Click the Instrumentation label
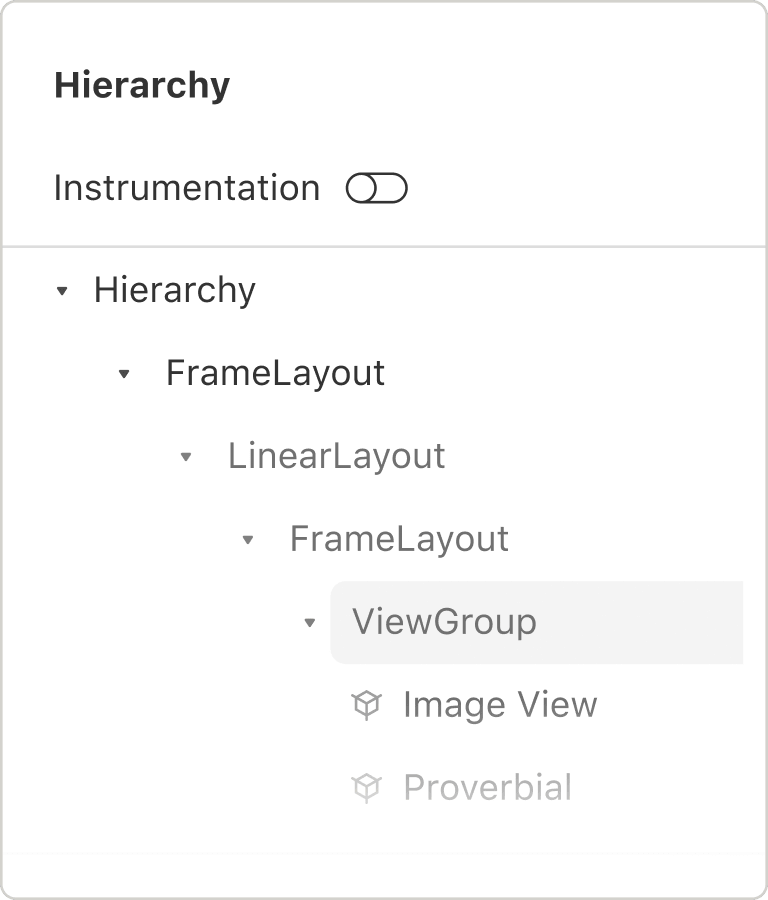The width and height of the screenshot is (768, 900). (186, 187)
